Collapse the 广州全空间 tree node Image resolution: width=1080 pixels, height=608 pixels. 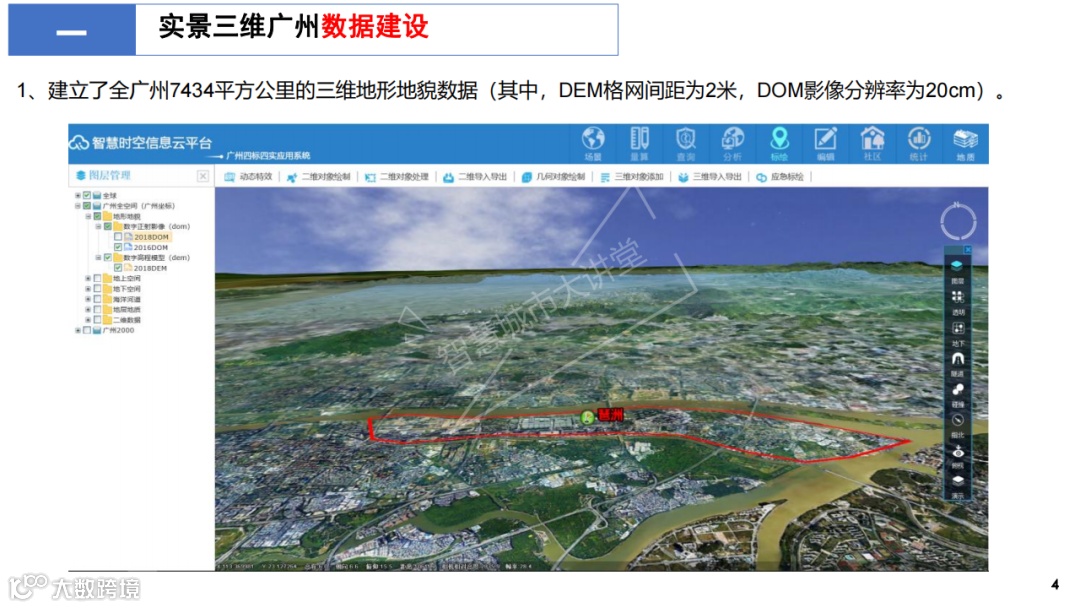click(78, 206)
